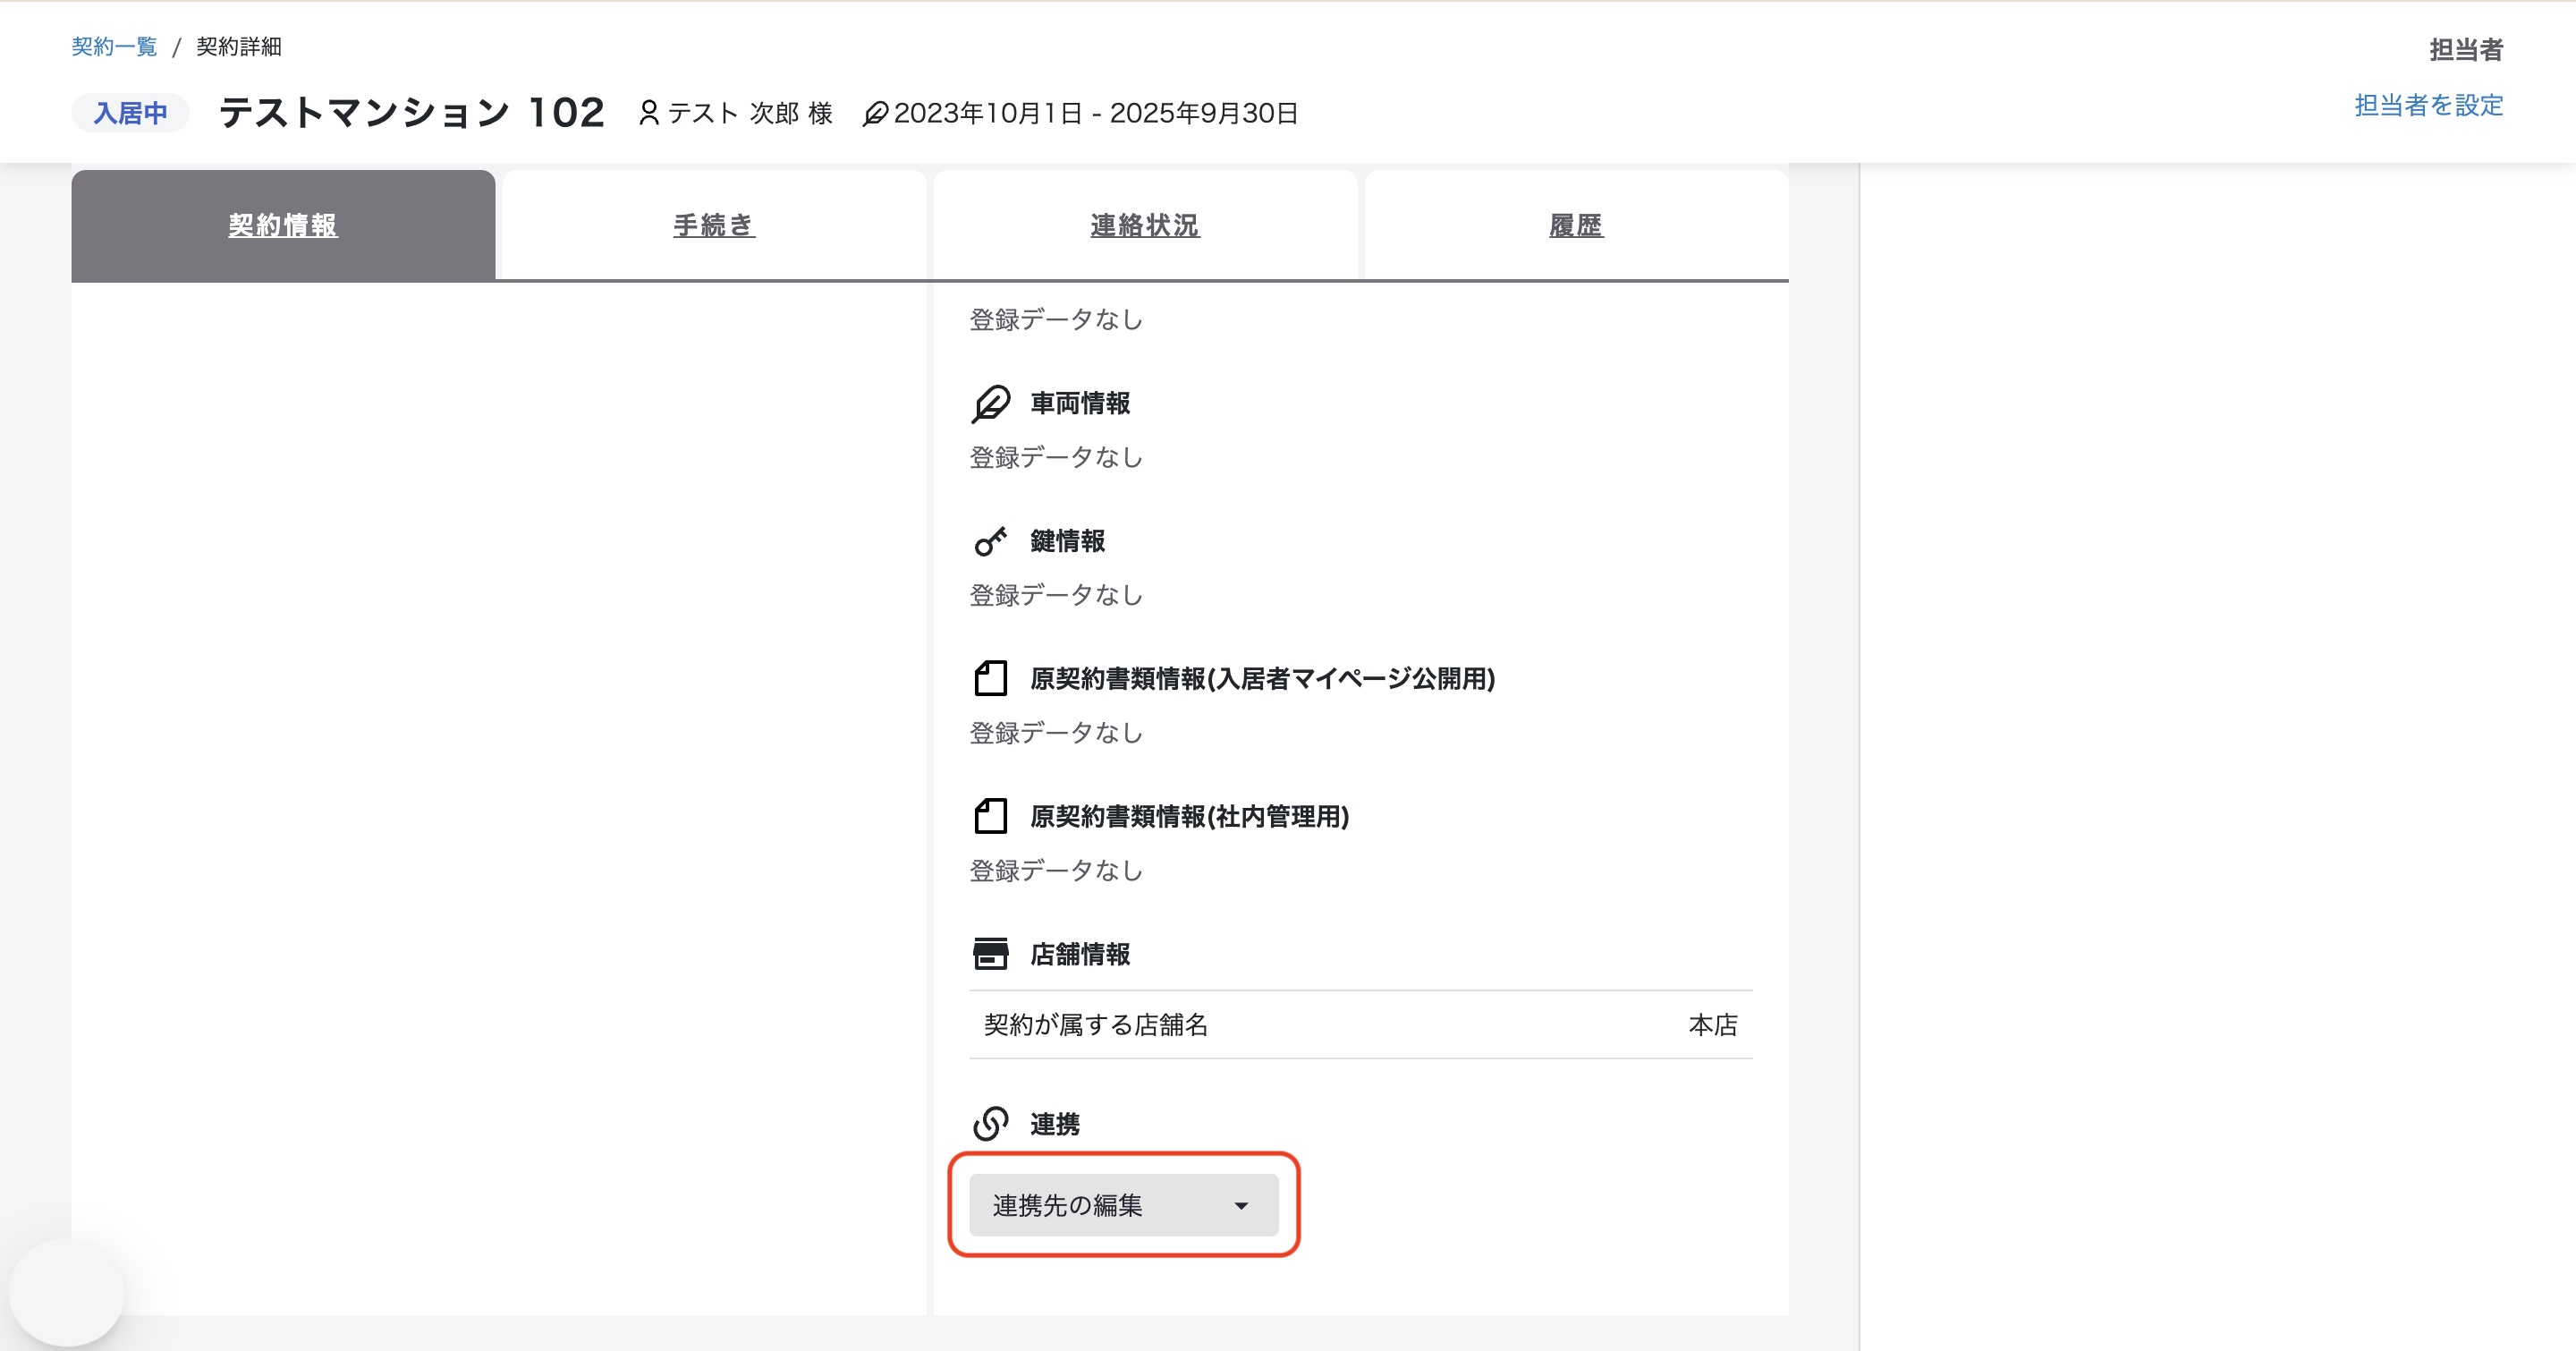Click the document icon for 原契約書類情報(入居者マイページ公開用)
2576x1351 pixels.
point(990,678)
